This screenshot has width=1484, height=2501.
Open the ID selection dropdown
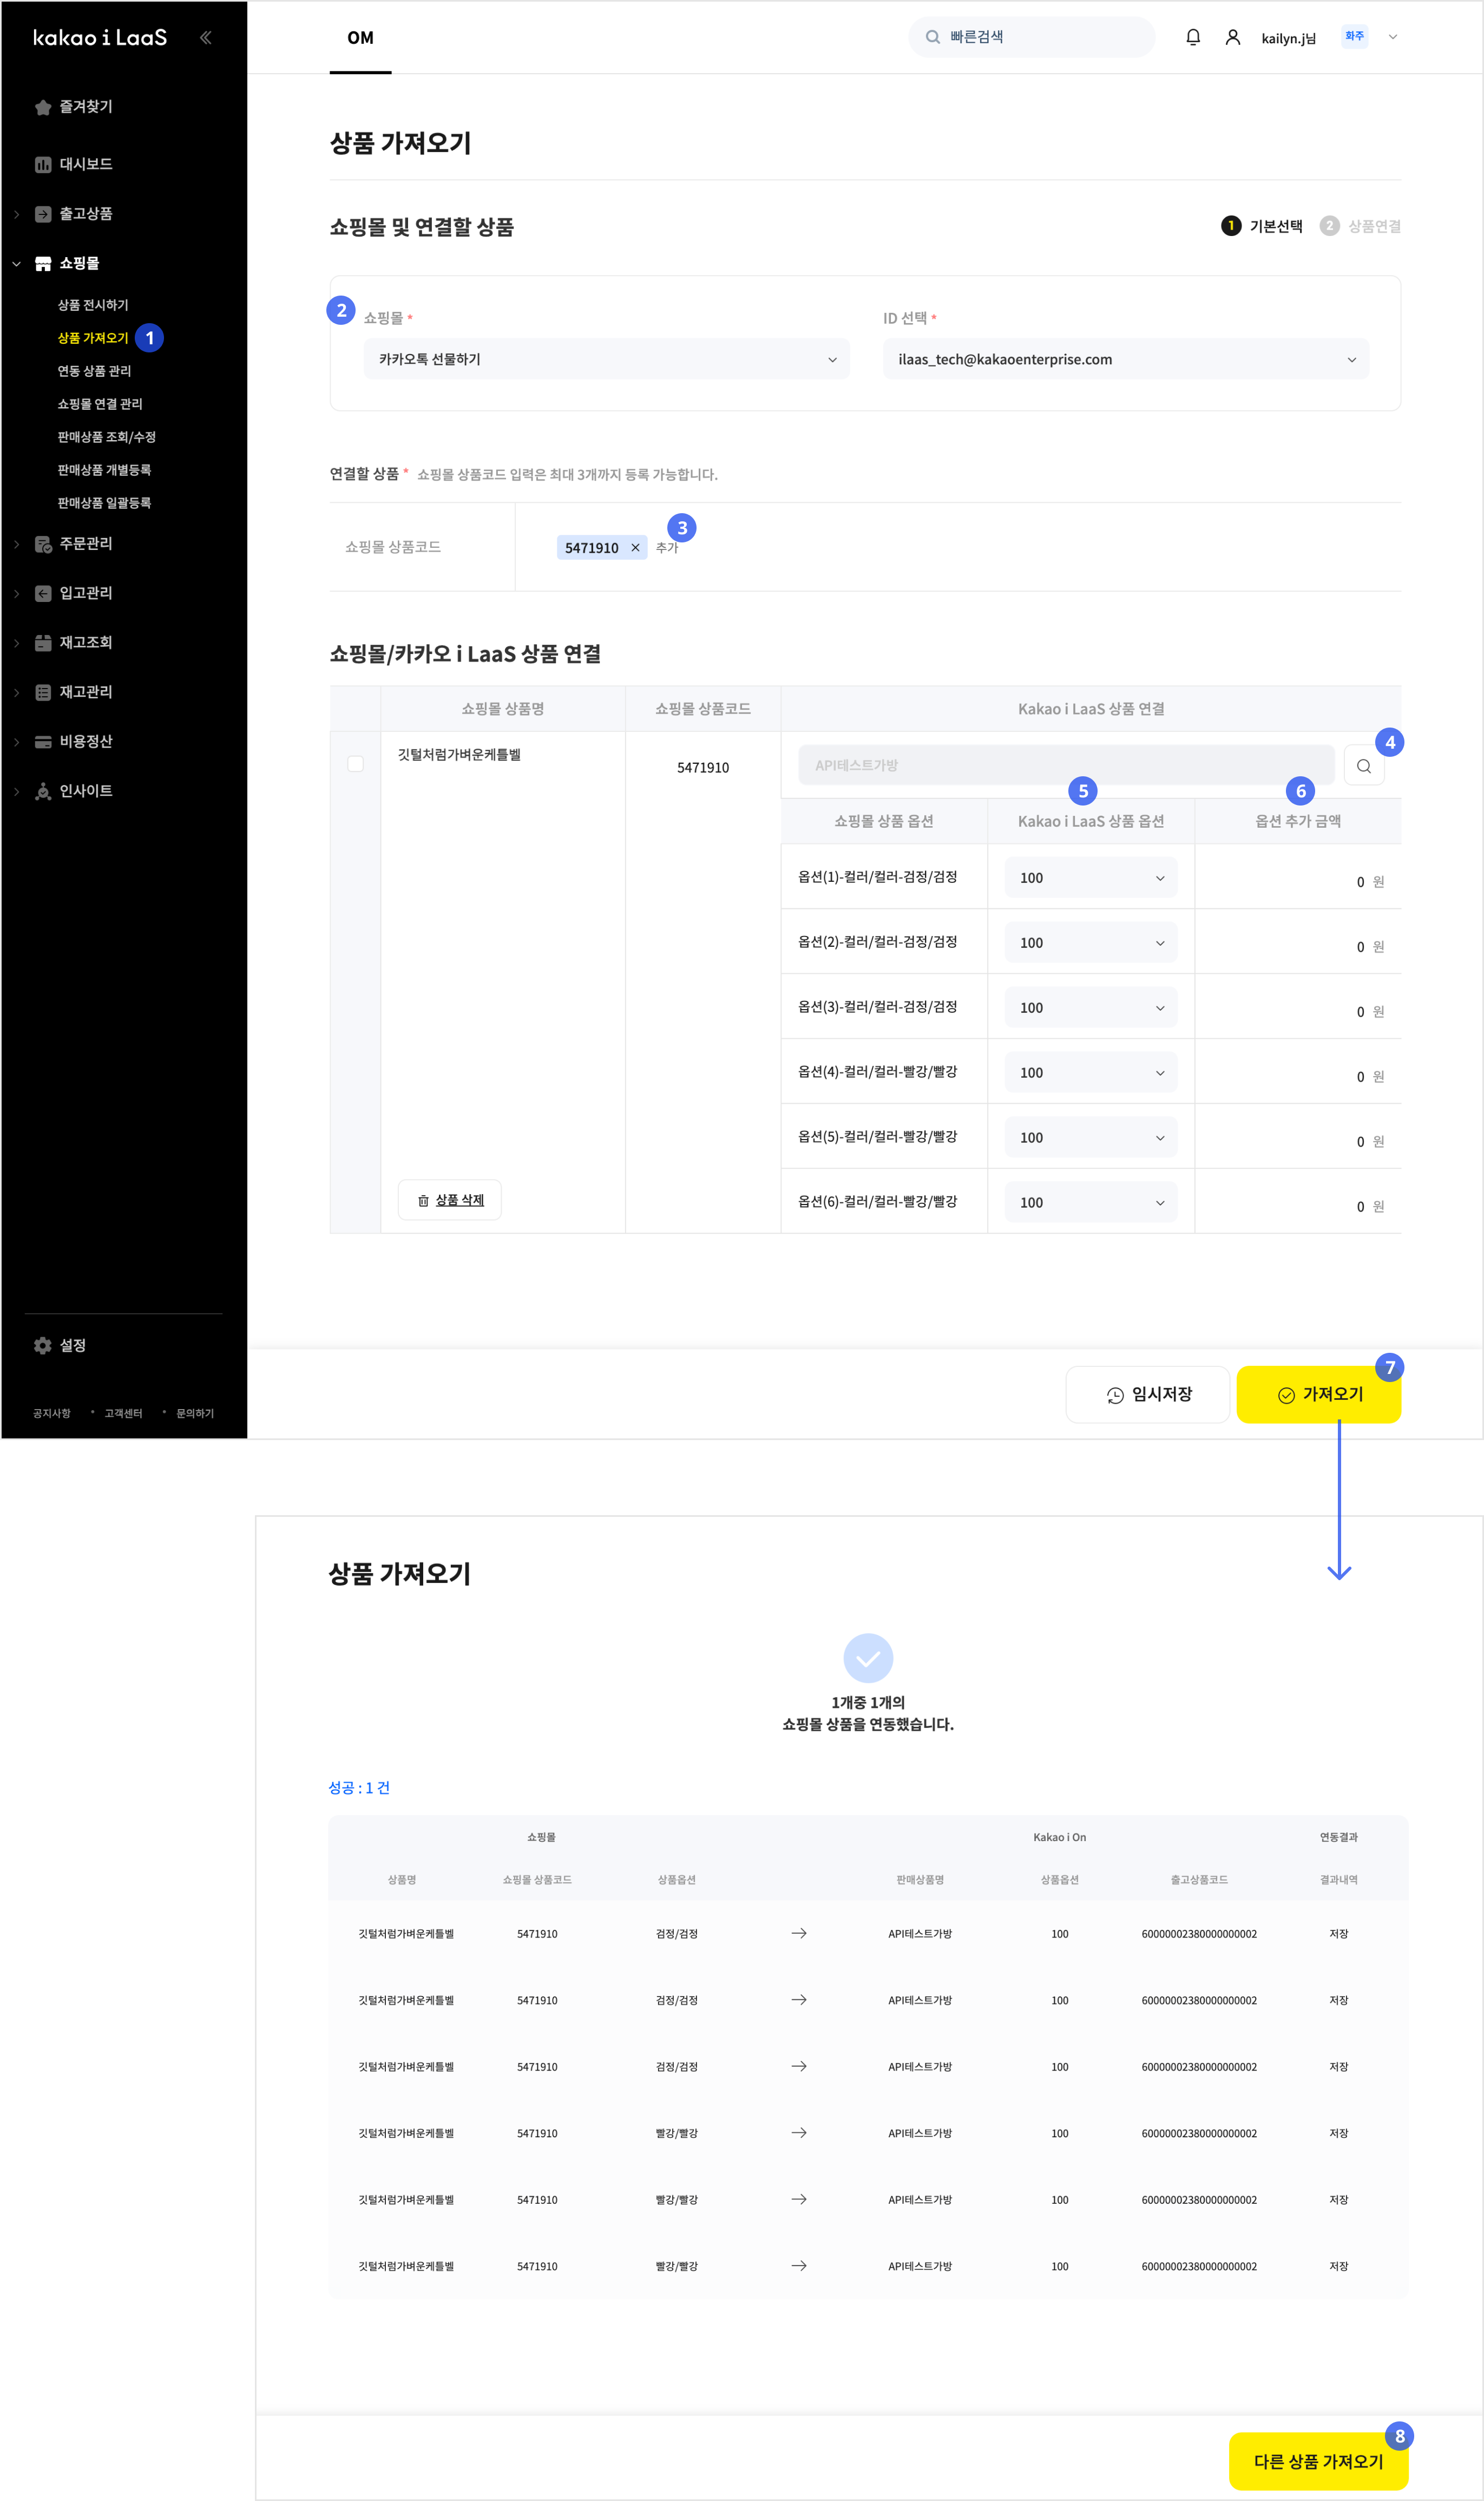1125,359
